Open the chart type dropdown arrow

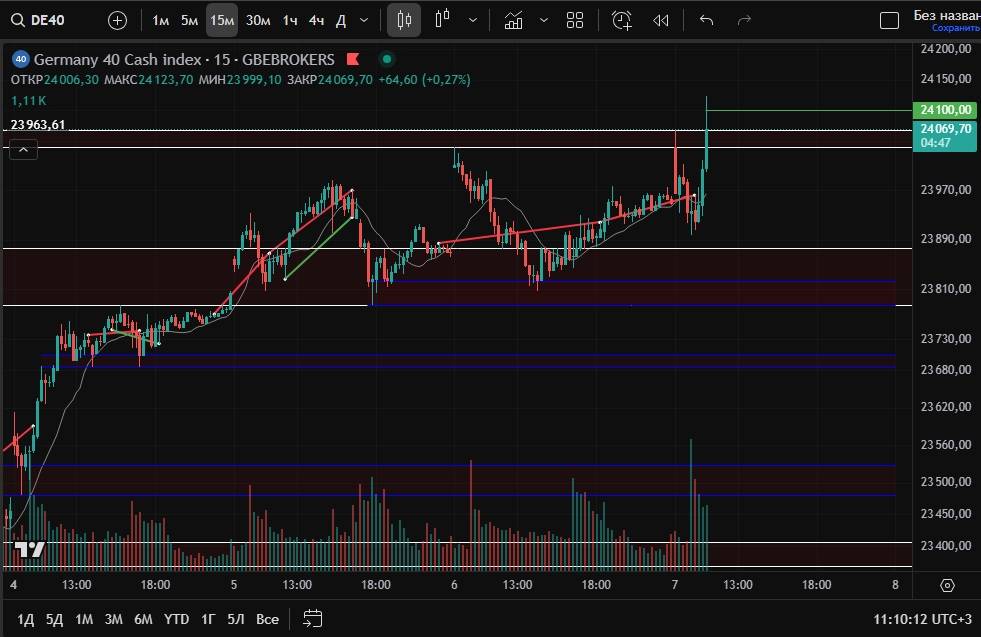(x=472, y=20)
